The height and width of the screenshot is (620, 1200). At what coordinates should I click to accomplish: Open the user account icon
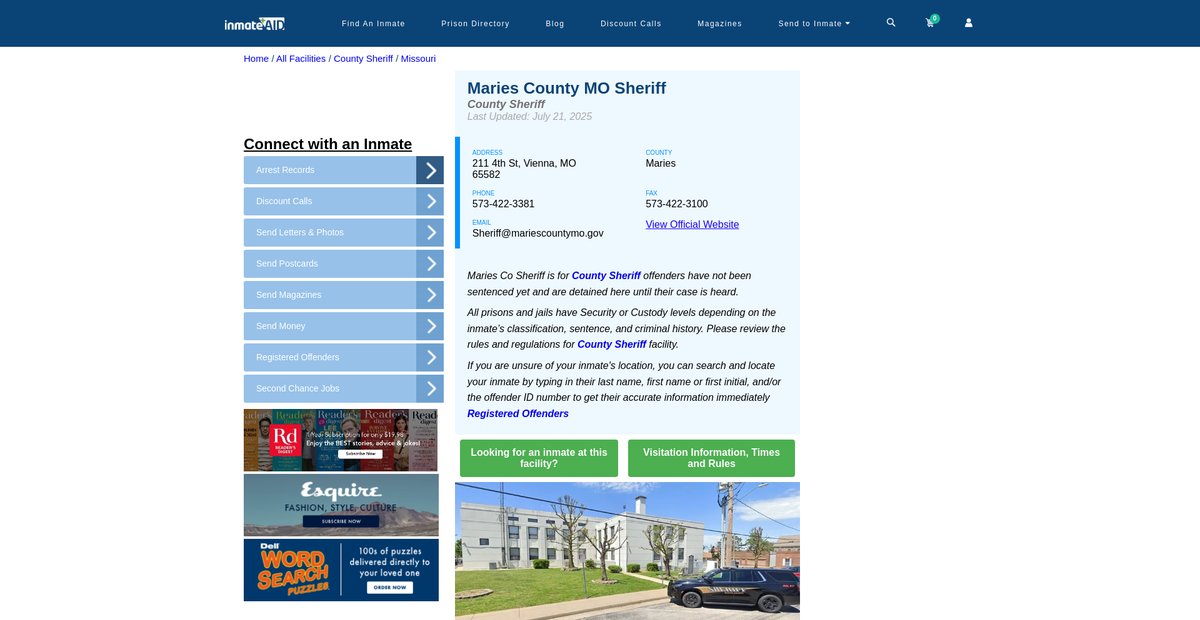968,22
